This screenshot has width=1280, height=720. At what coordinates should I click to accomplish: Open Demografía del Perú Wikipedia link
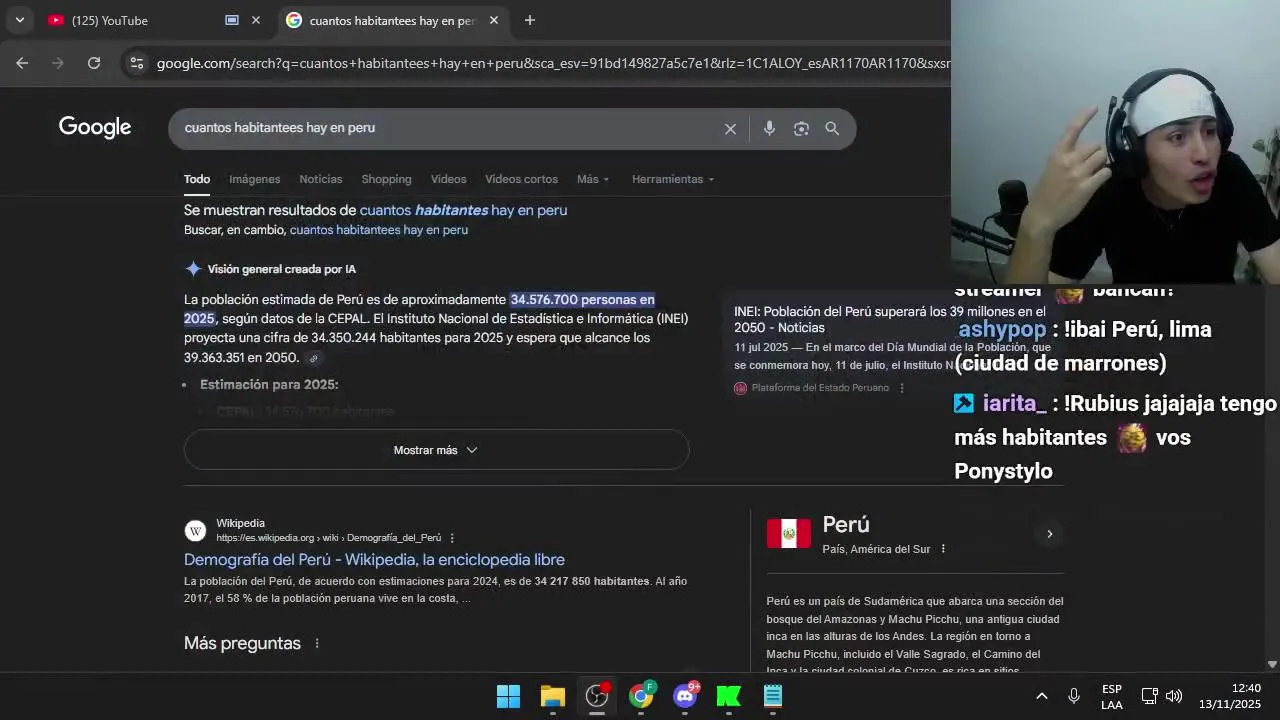click(374, 560)
